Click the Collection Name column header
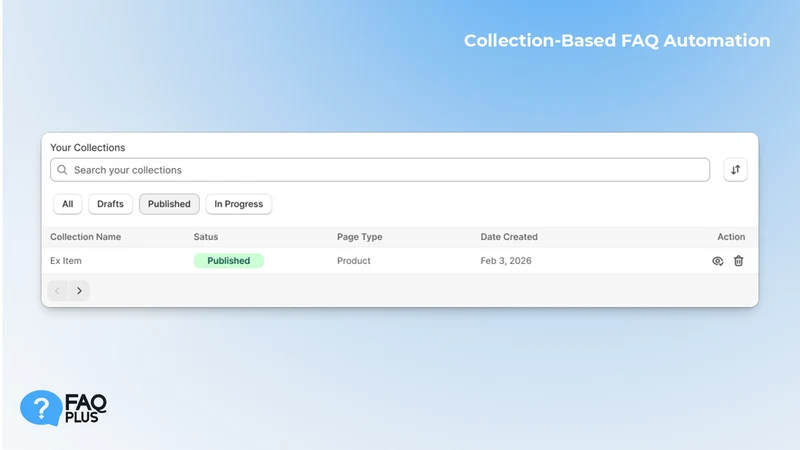Screen dimensions: 800x450 pyautogui.click(x=85, y=237)
